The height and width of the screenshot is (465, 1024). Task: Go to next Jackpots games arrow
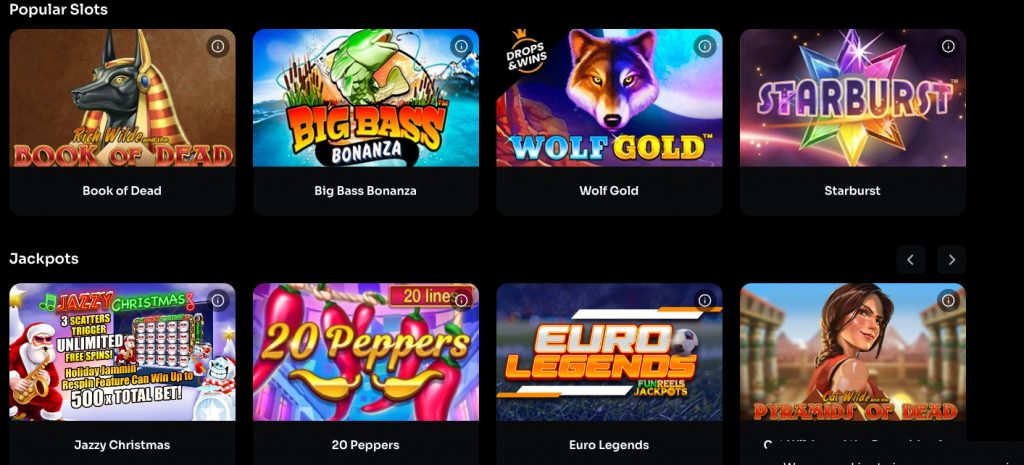(952, 260)
